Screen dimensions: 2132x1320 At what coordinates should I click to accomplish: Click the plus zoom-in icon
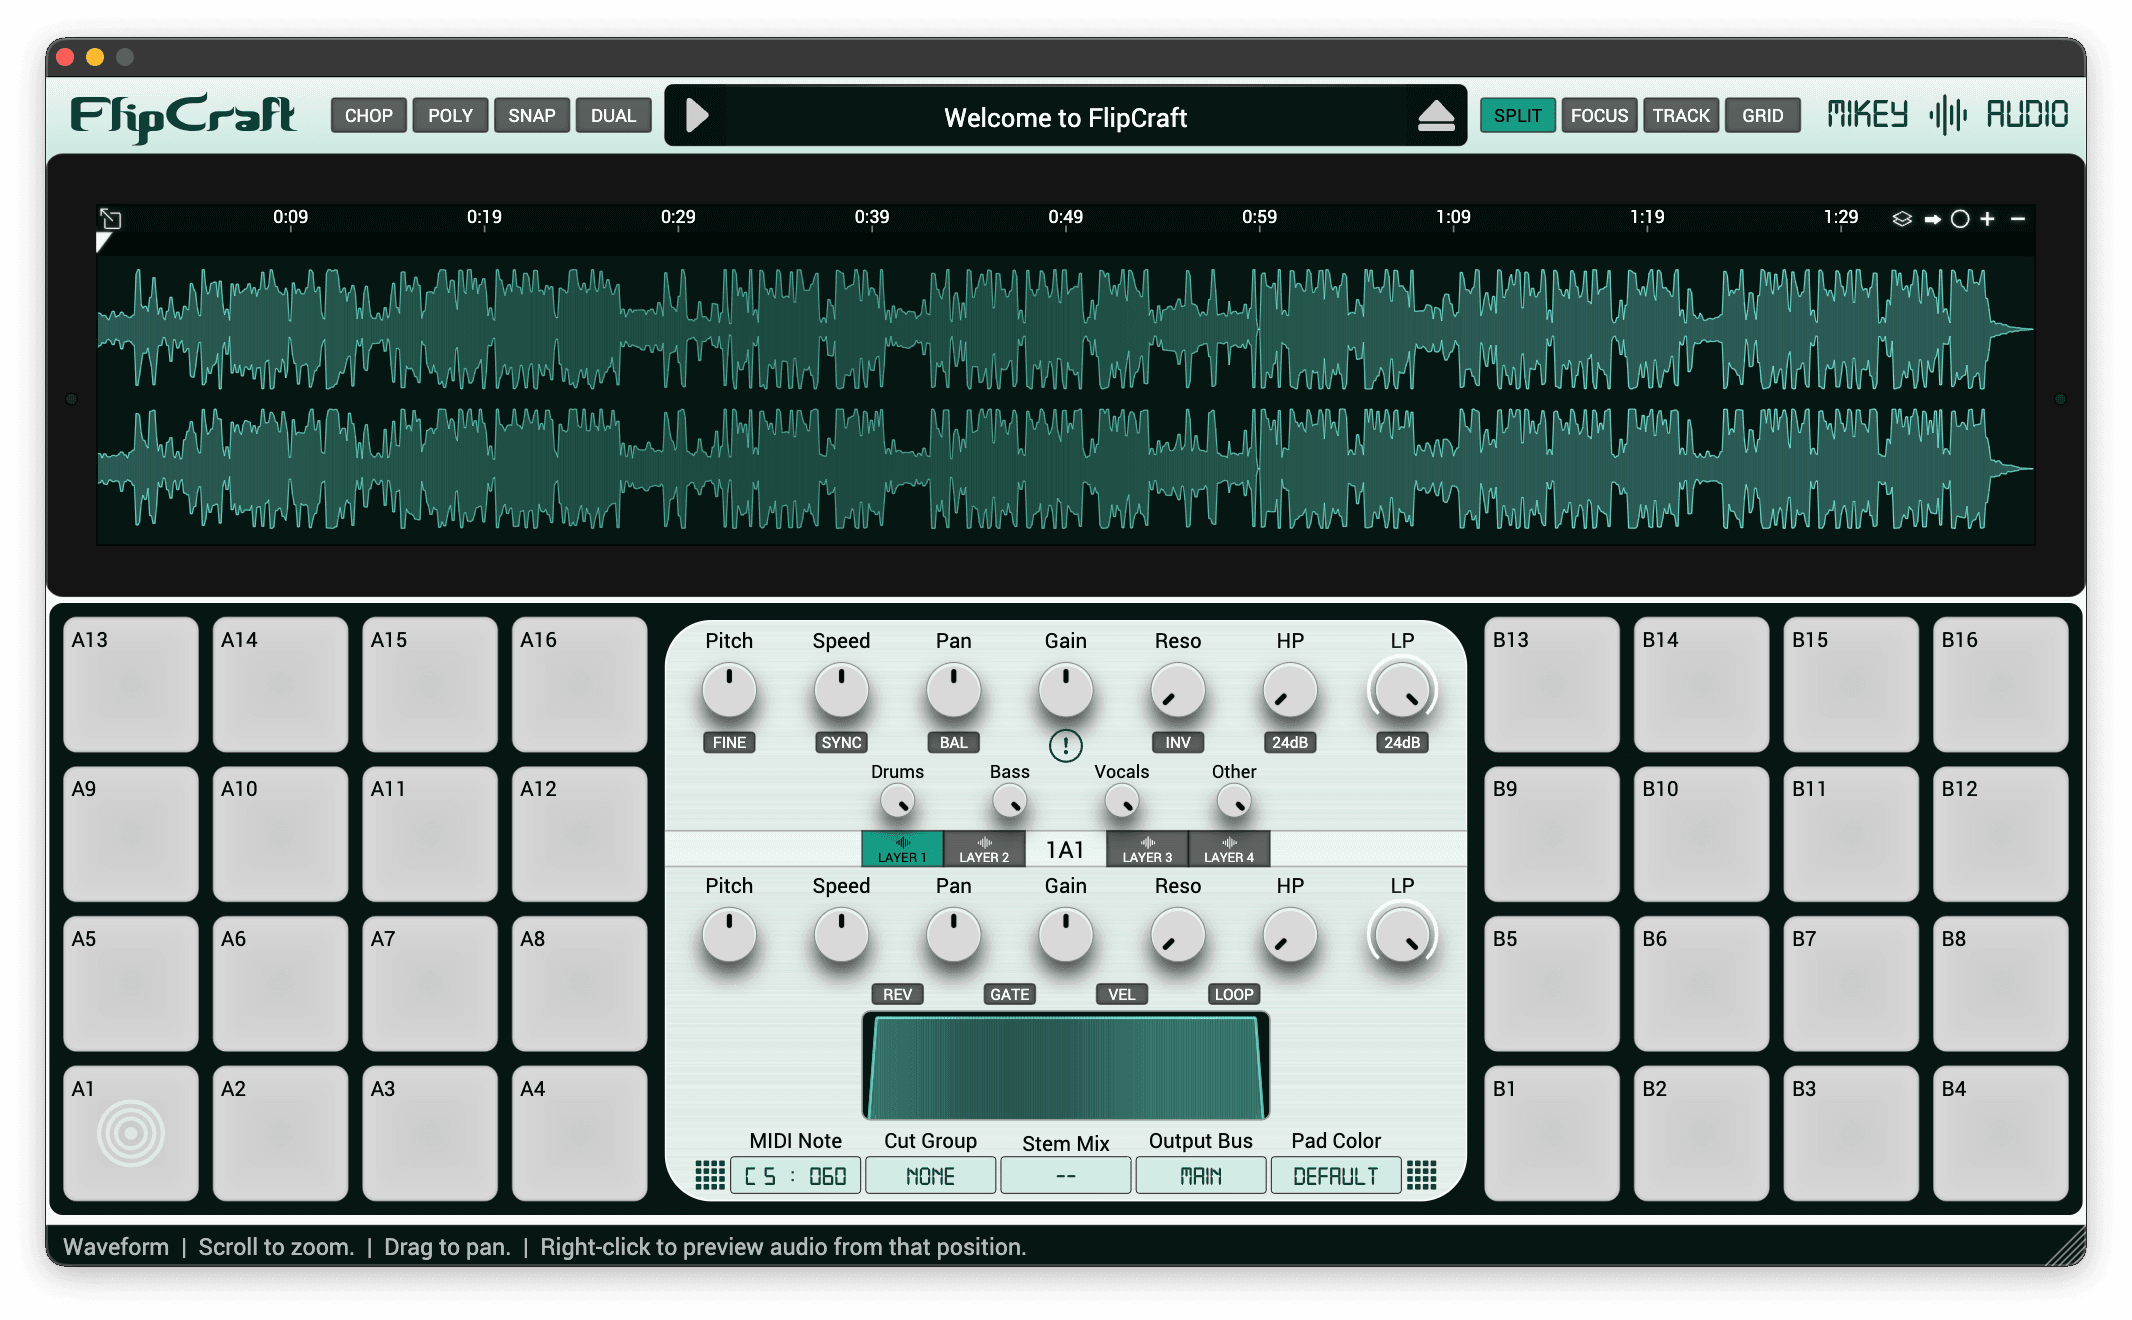click(1988, 219)
